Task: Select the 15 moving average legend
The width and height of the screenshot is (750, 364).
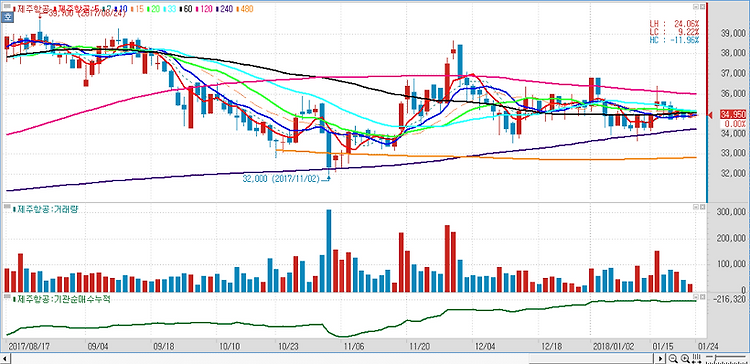Action: click(138, 9)
